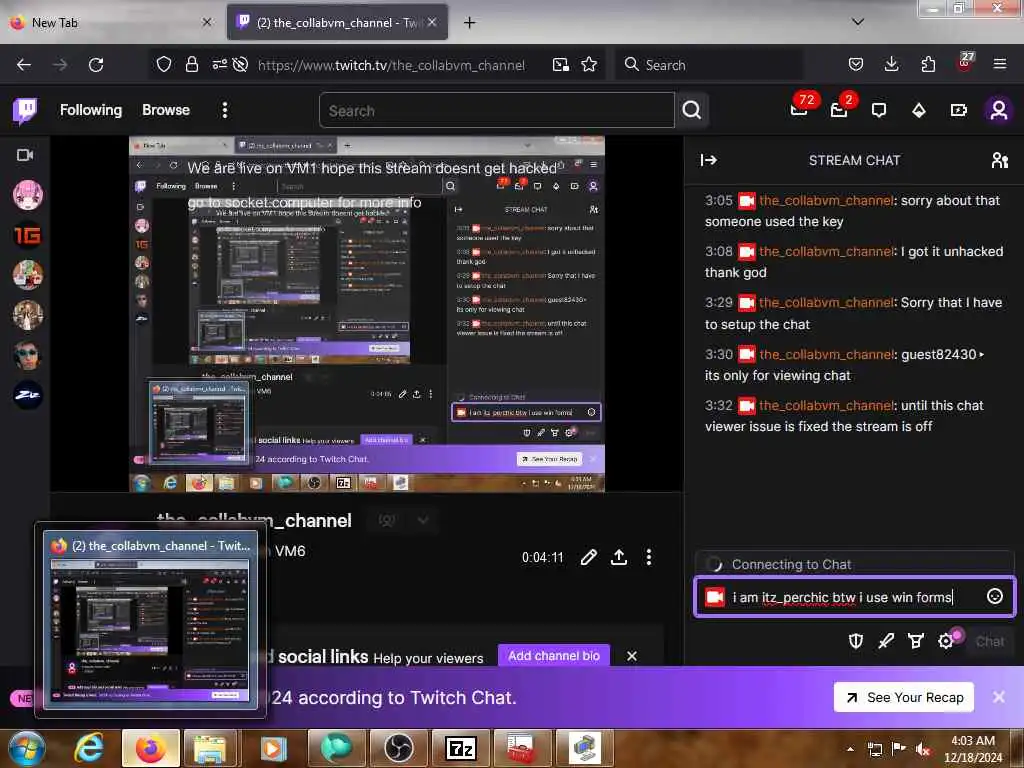Open chat settings gear icon

(946, 641)
